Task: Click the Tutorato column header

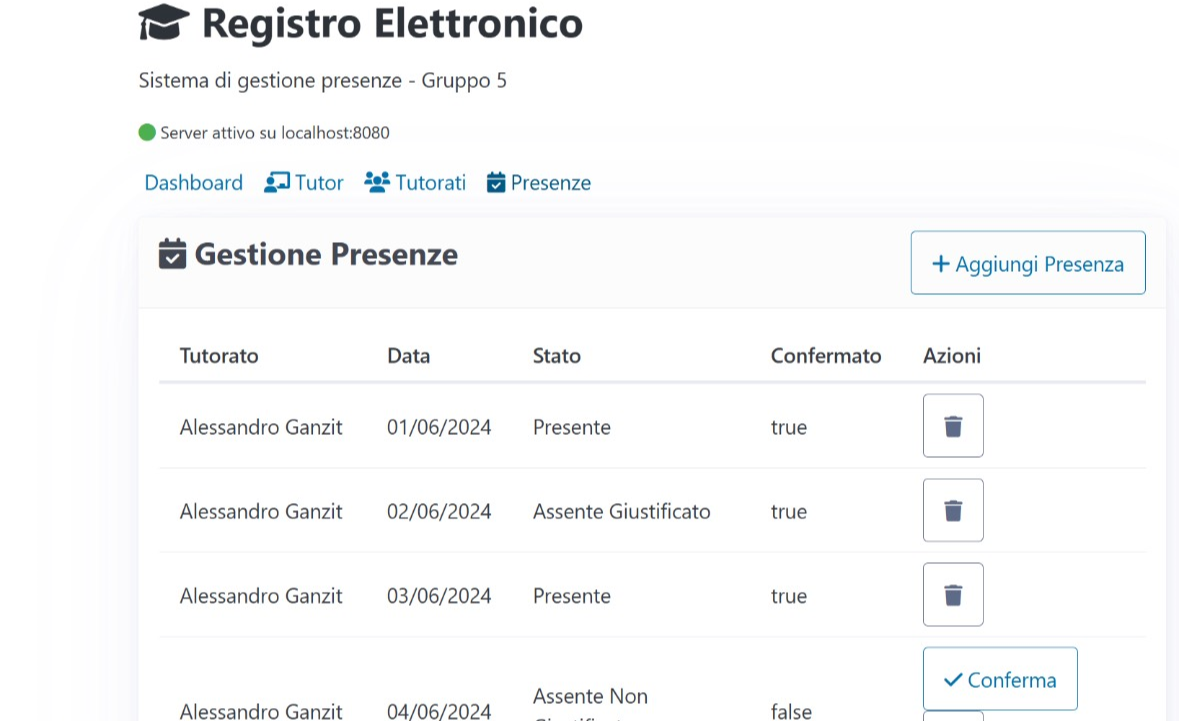Action: point(219,356)
